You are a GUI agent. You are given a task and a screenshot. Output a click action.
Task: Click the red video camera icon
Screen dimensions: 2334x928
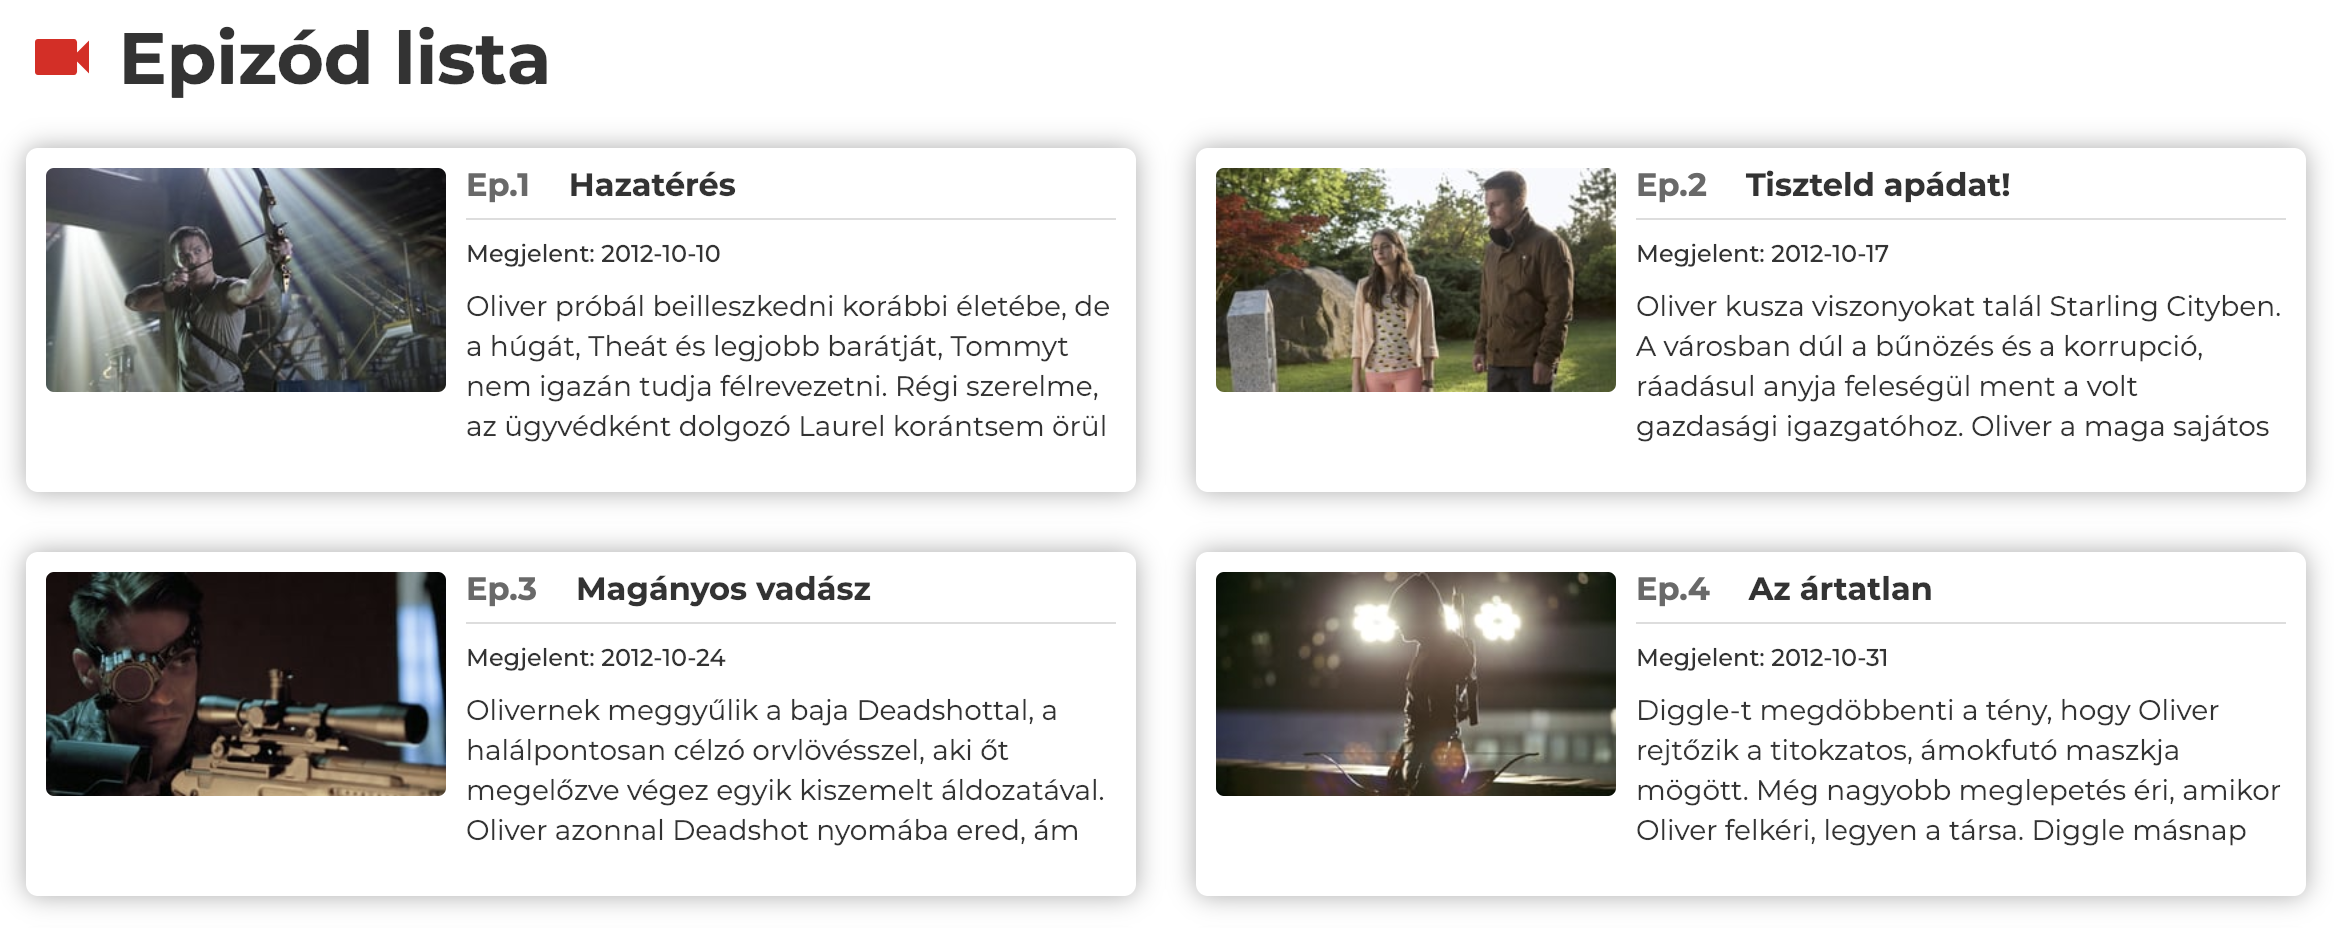coord(62,58)
